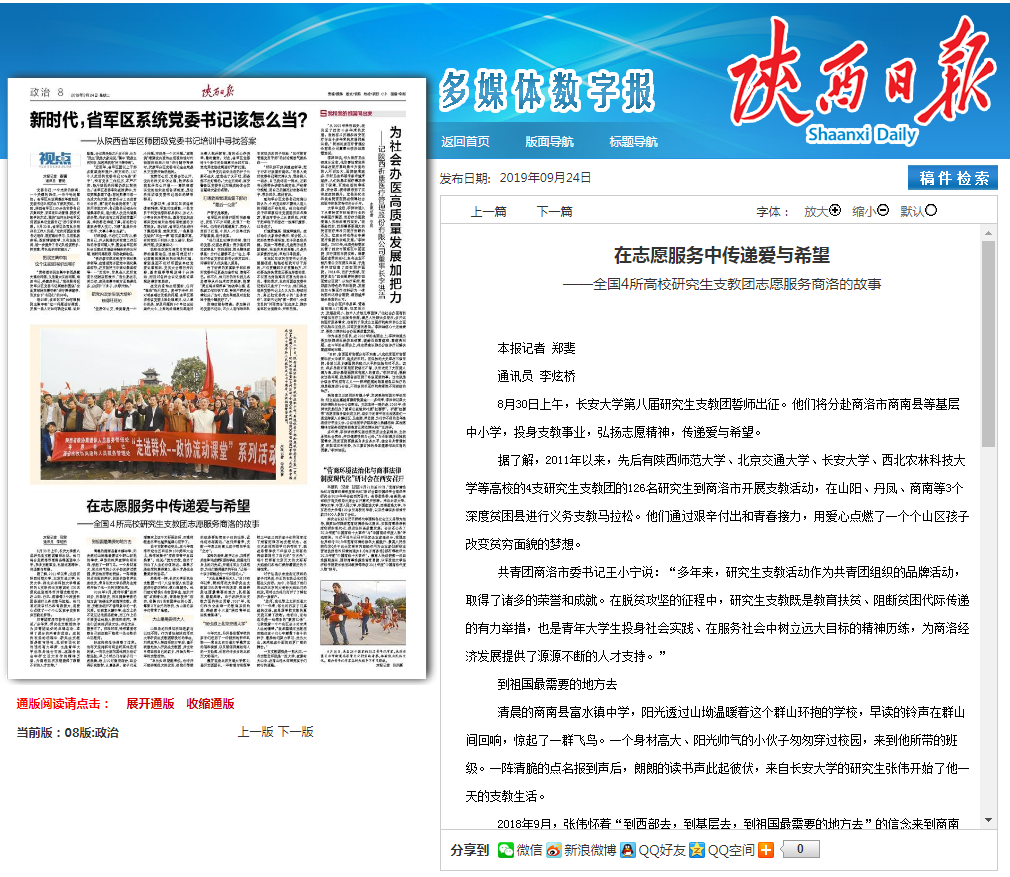Click the 默认 default font circle icon

click(x=931, y=211)
